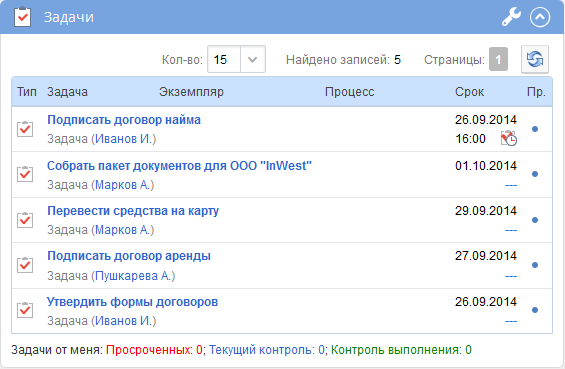Select page 1 in Страницы
Screen dimensions: 565x369
[x=498, y=59]
